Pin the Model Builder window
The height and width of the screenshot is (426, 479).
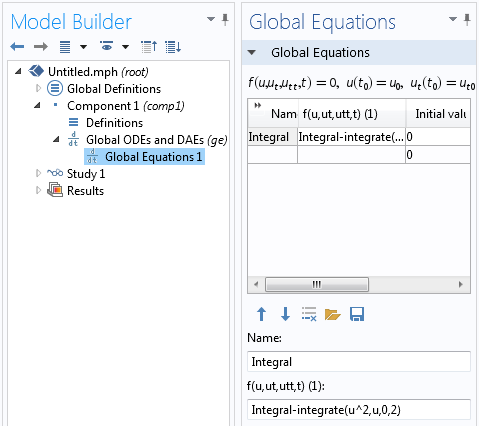click(x=225, y=19)
